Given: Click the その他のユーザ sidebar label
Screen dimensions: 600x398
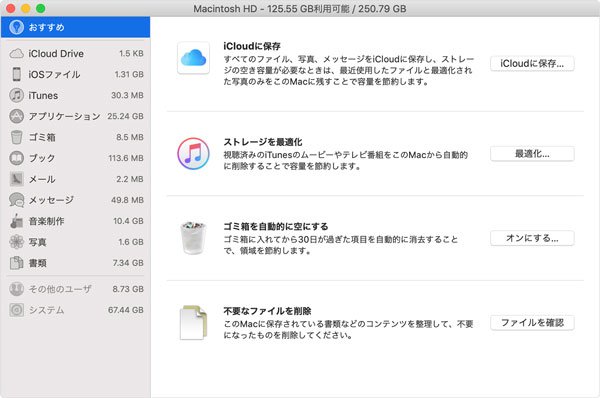Looking at the screenshot, I should 60,289.
